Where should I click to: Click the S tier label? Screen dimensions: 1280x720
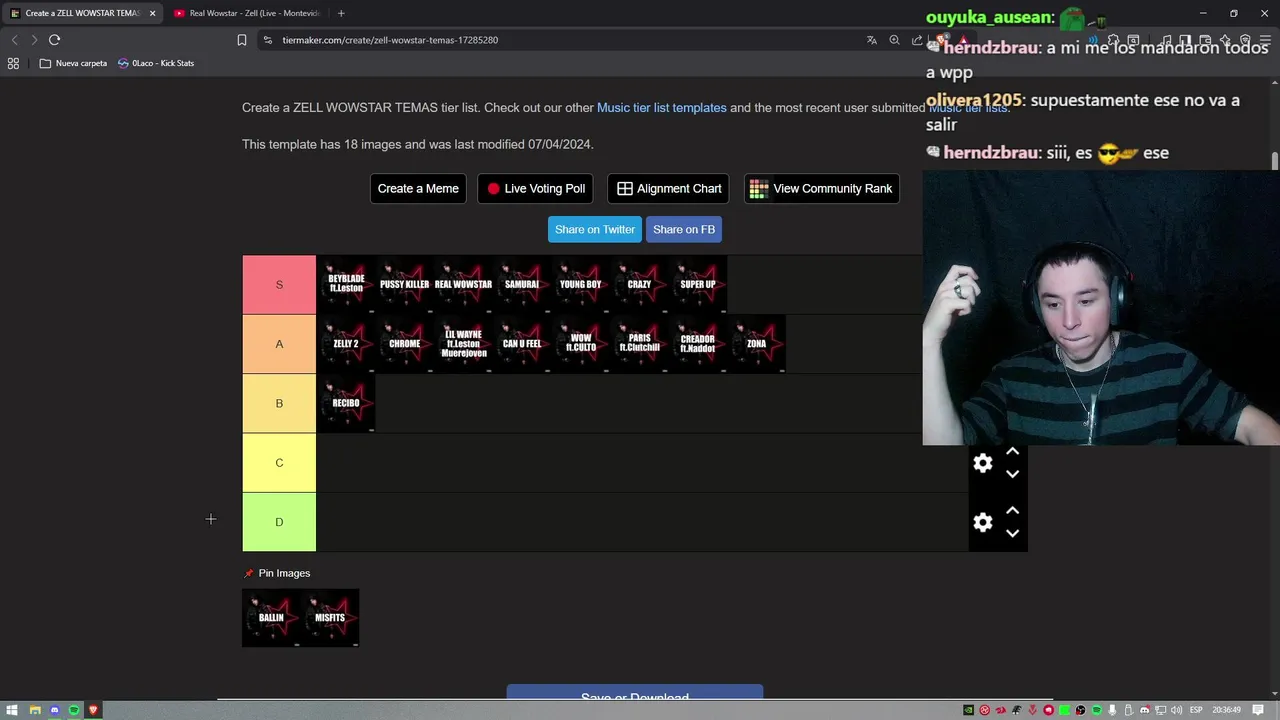pyautogui.click(x=279, y=284)
